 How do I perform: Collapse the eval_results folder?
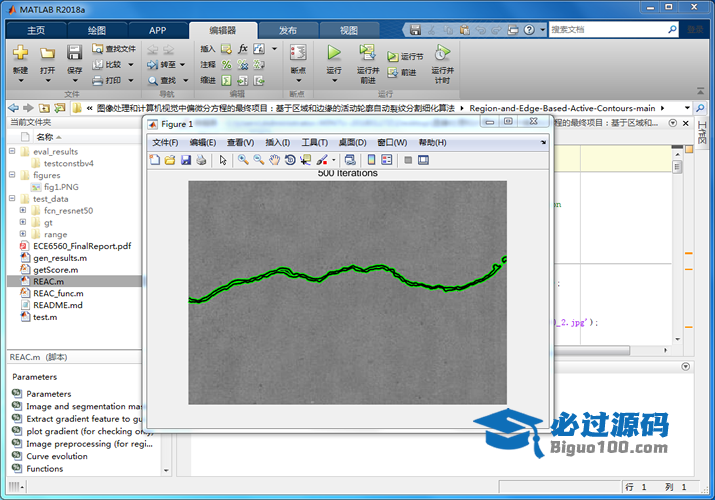pyautogui.click(x=11, y=152)
